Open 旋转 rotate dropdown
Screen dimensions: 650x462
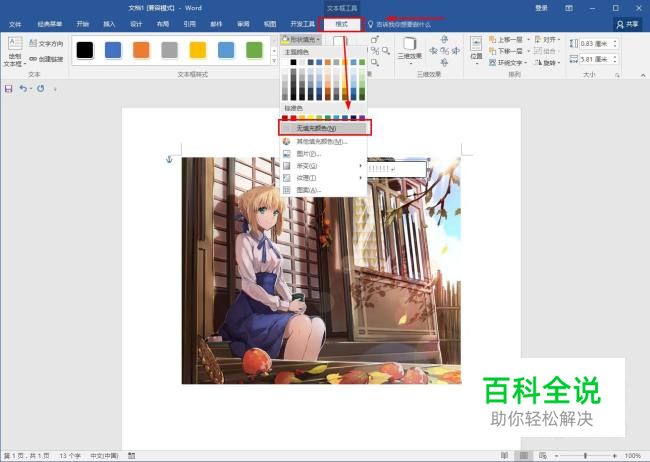548,63
